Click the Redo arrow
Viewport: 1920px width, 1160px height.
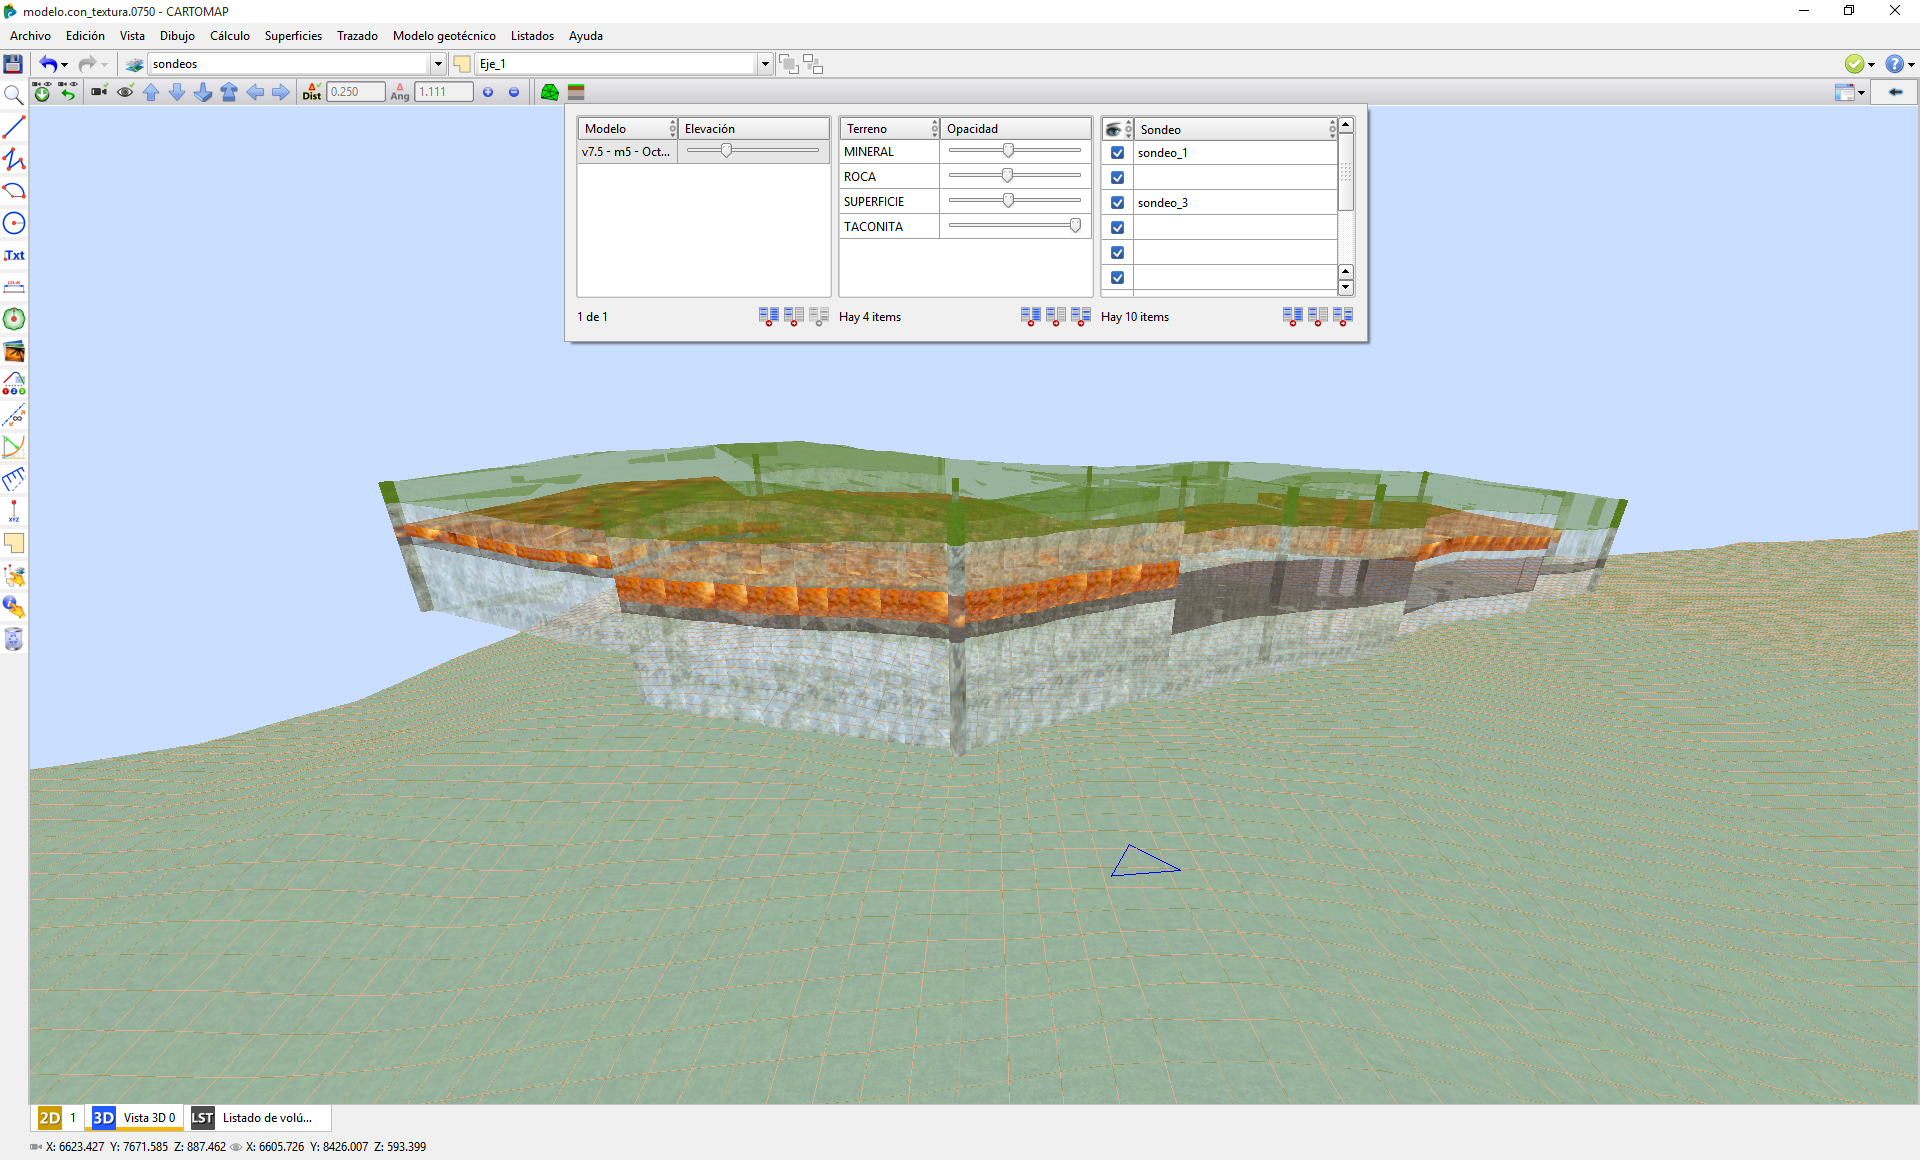(87, 64)
